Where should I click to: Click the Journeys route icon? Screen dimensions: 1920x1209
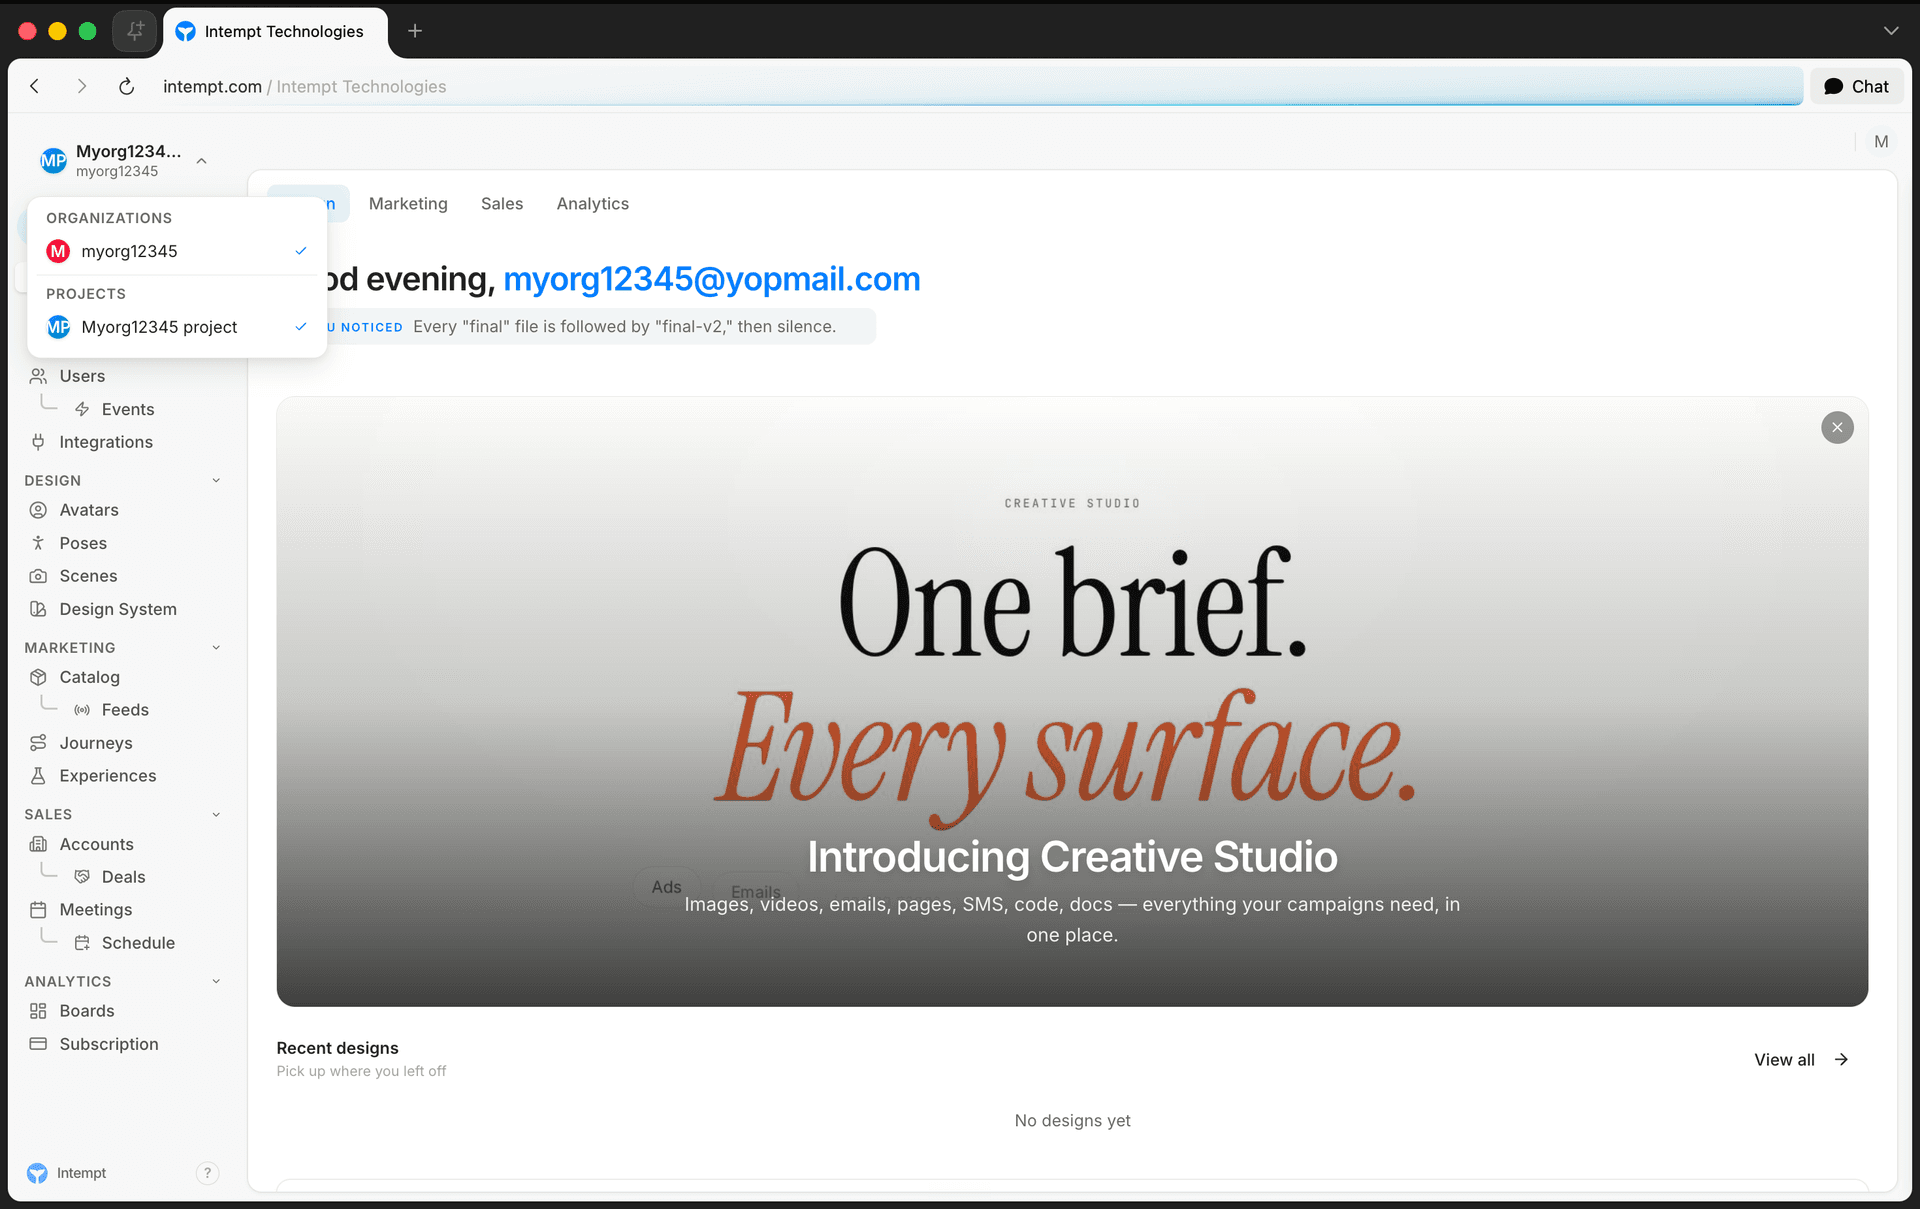click(x=38, y=743)
